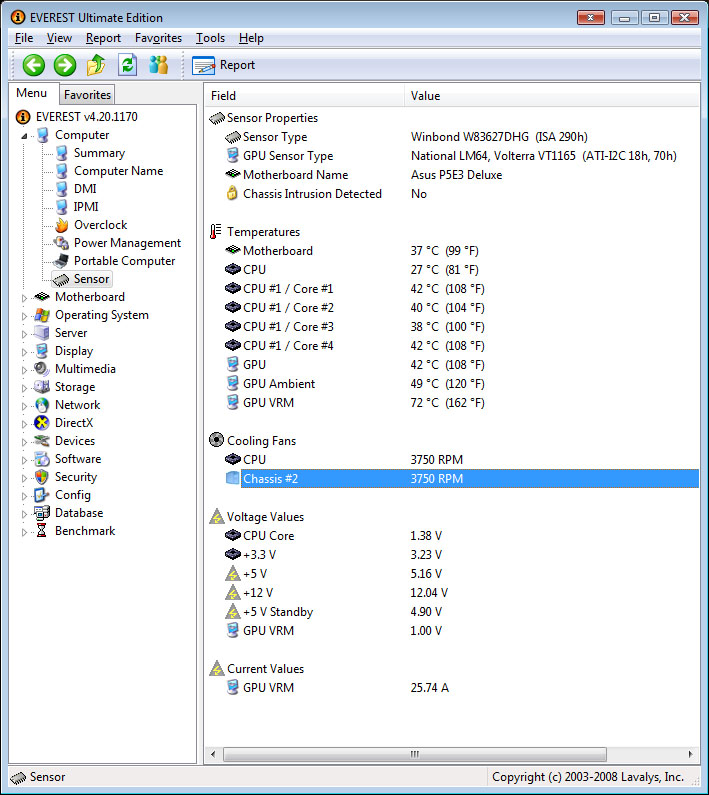The image size is (709, 795).
Task: Click the Overclock flame icon
Action: coord(62,225)
